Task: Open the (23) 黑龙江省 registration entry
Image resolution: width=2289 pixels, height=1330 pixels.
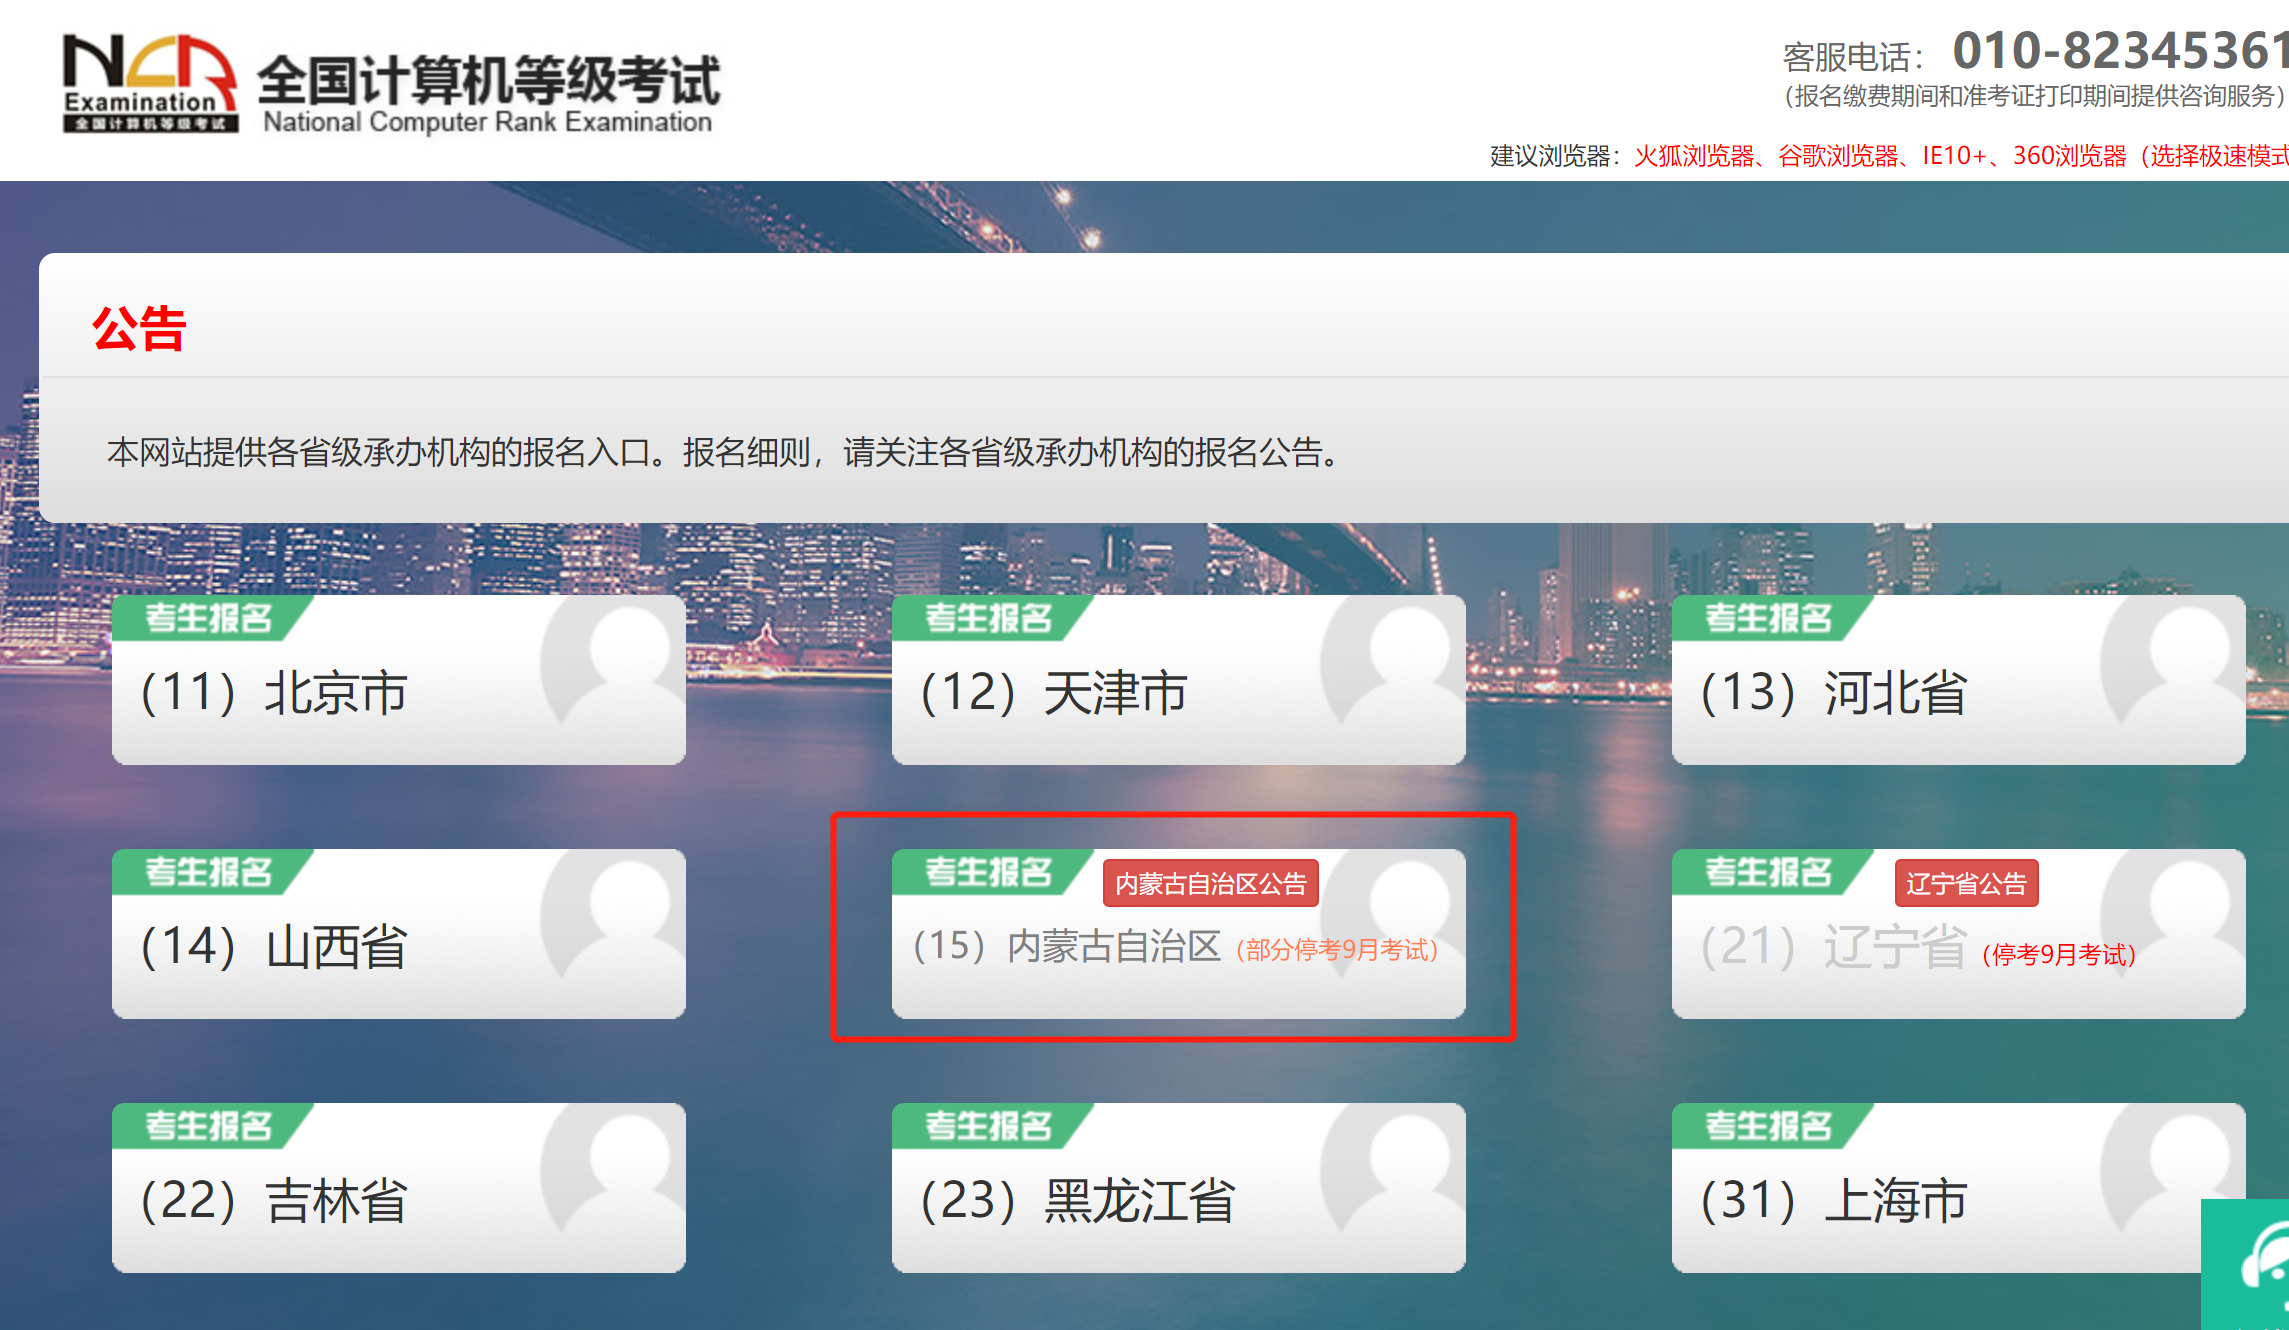Action: [x=1078, y=1201]
